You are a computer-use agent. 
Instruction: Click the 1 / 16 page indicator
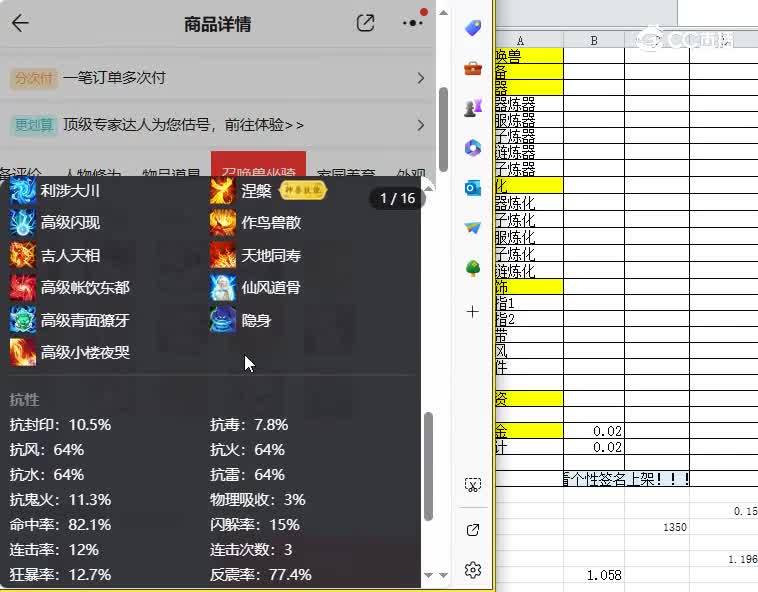point(398,198)
